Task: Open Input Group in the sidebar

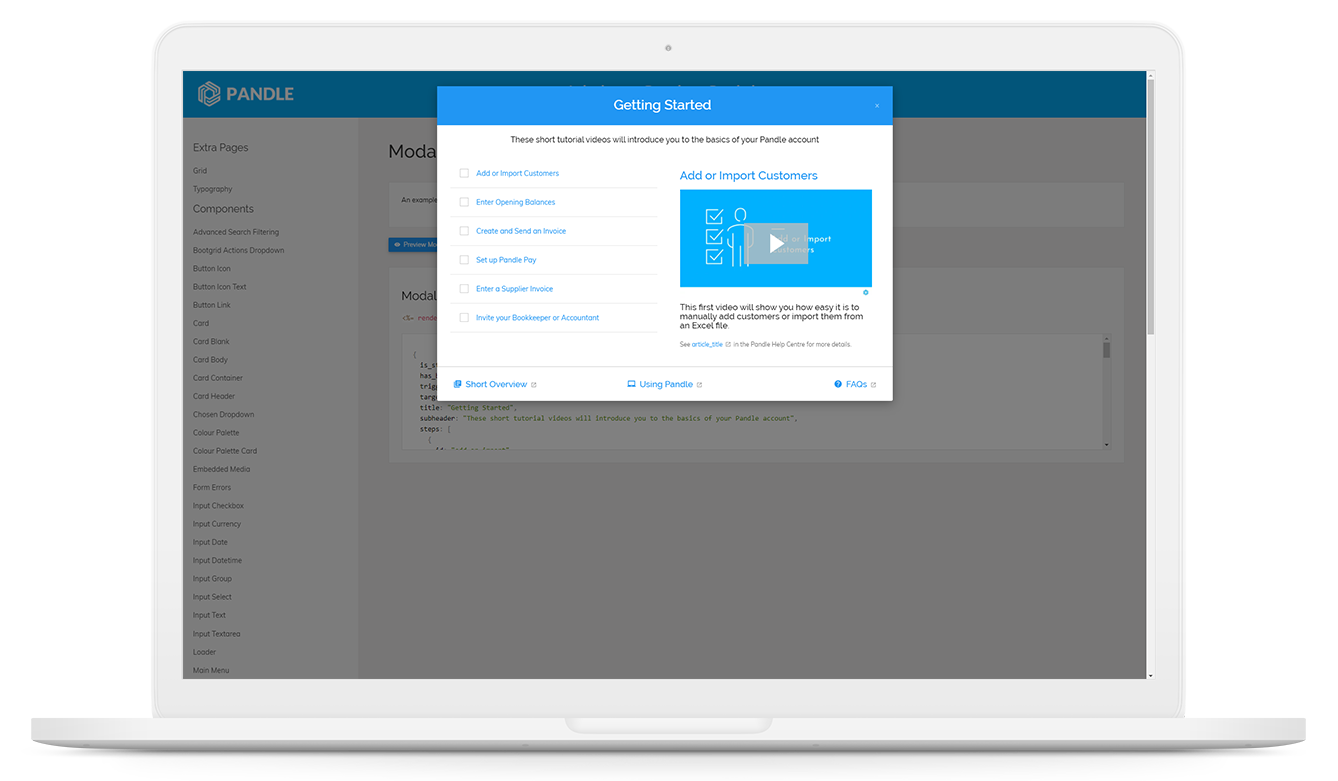Action: tap(212, 578)
